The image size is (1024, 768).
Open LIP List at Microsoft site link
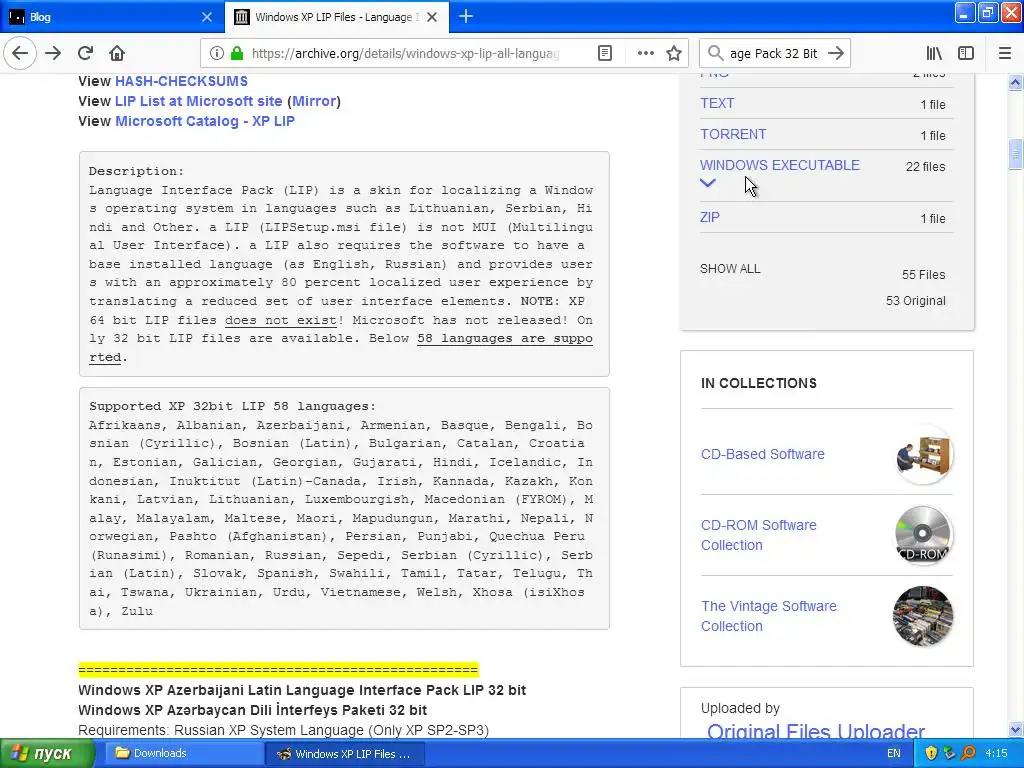[199, 101]
